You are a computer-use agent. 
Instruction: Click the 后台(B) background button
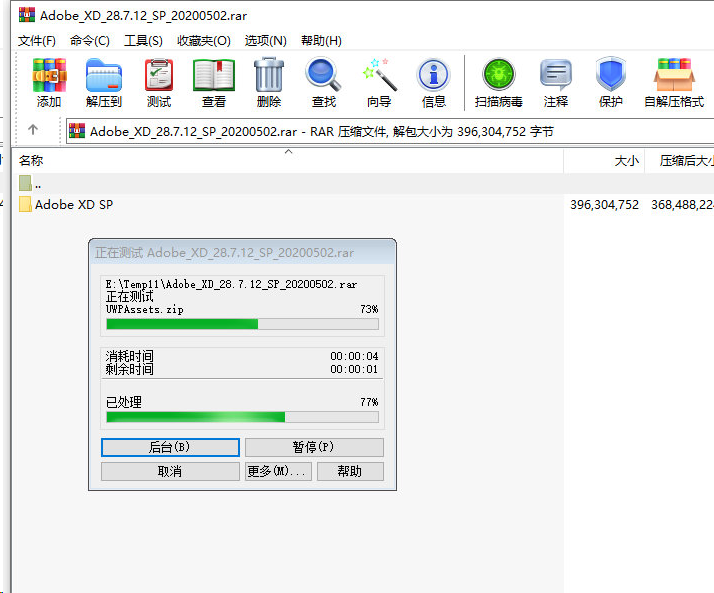(170, 447)
